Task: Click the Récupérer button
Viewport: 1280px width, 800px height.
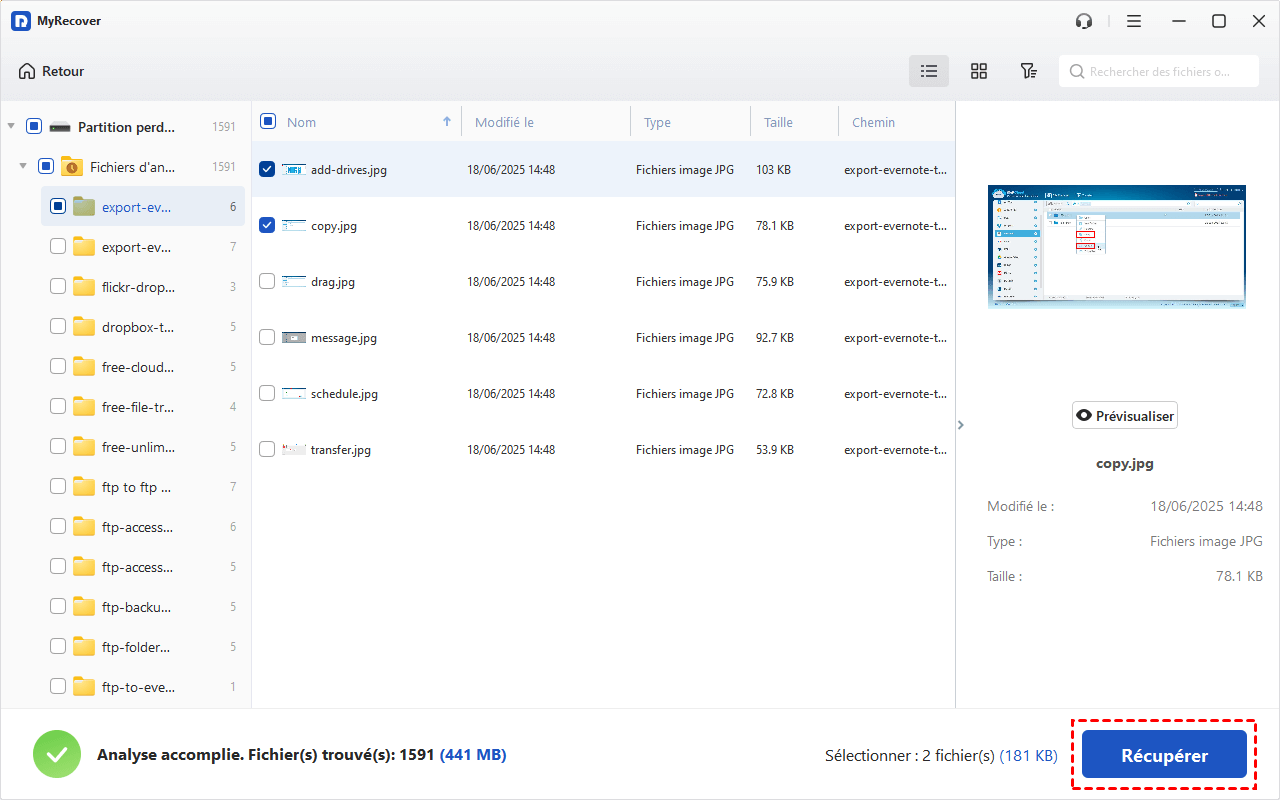Action: click(x=1164, y=755)
